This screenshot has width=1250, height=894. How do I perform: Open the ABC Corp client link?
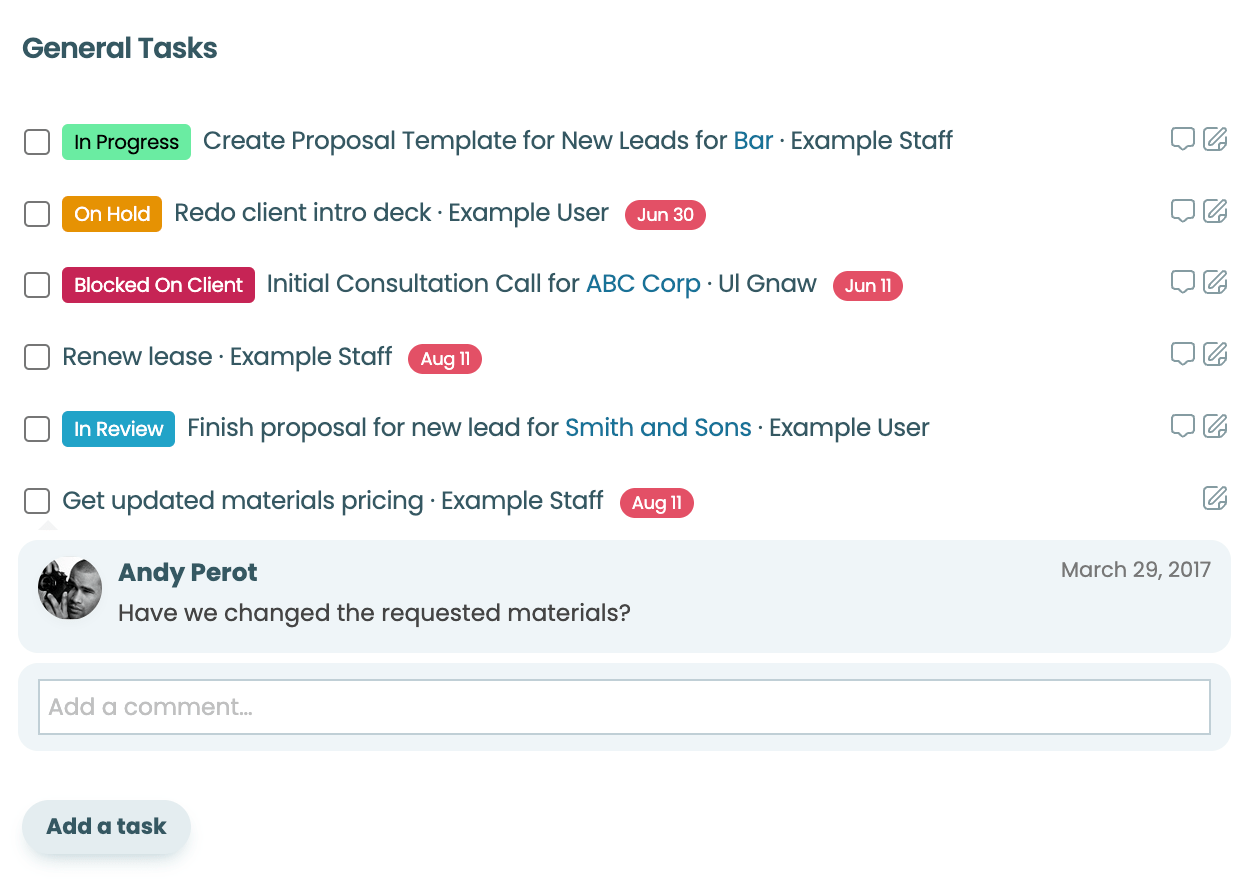pyautogui.click(x=643, y=284)
